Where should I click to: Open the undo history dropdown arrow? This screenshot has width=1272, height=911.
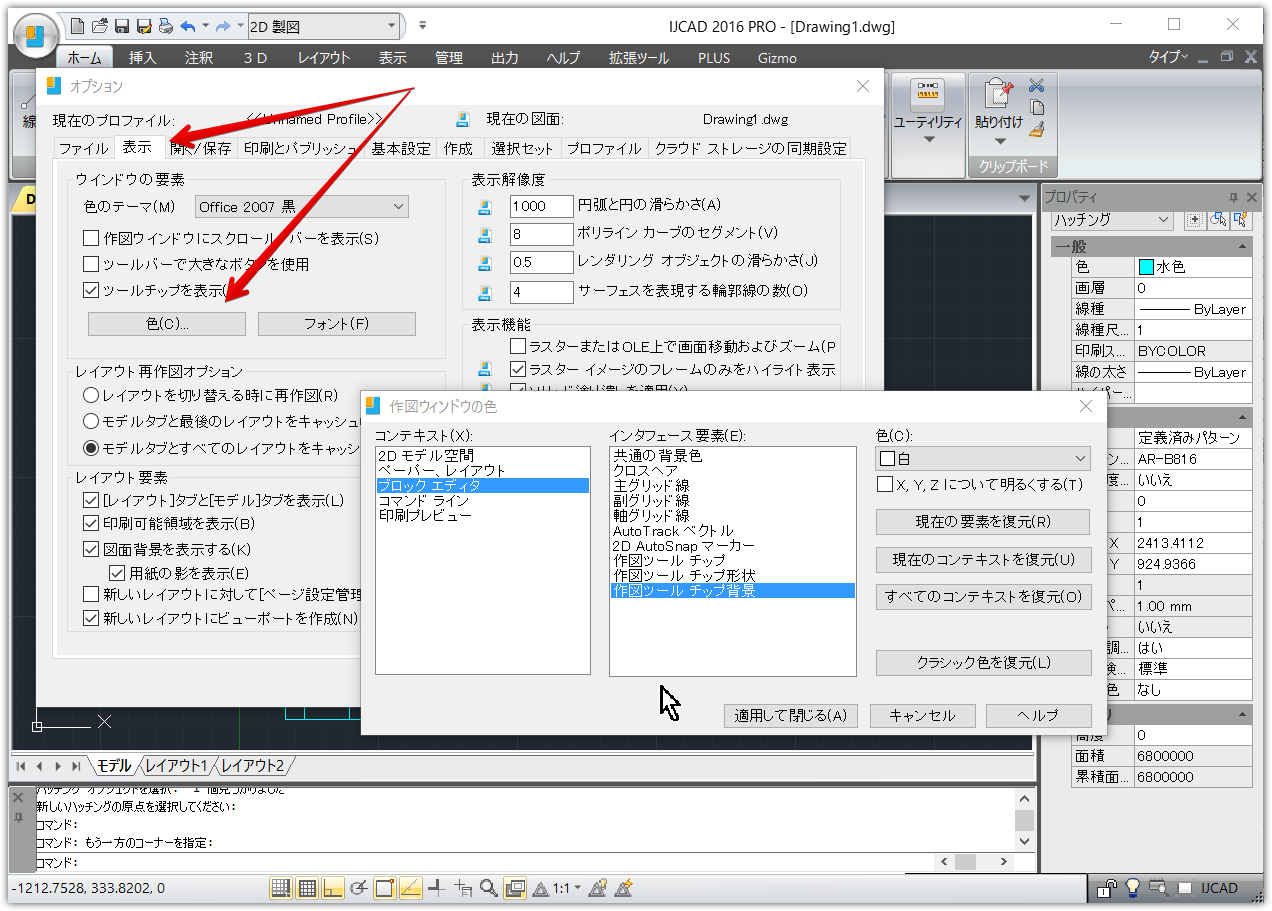[205, 26]
